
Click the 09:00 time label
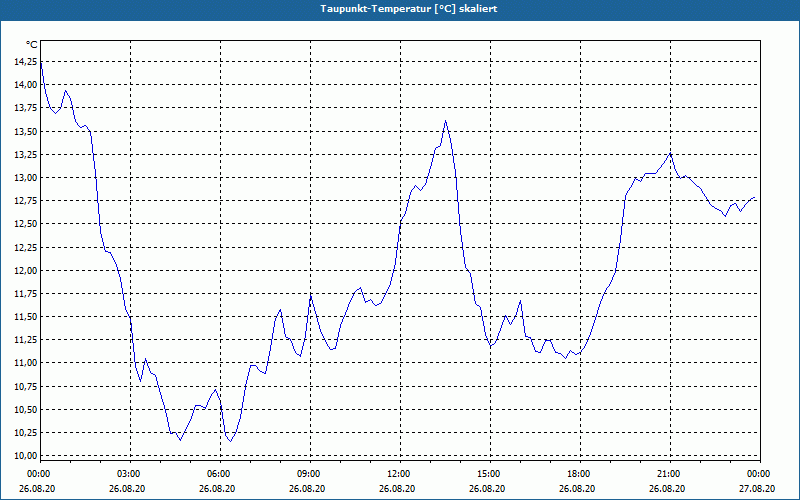click(x=310, y=474)
